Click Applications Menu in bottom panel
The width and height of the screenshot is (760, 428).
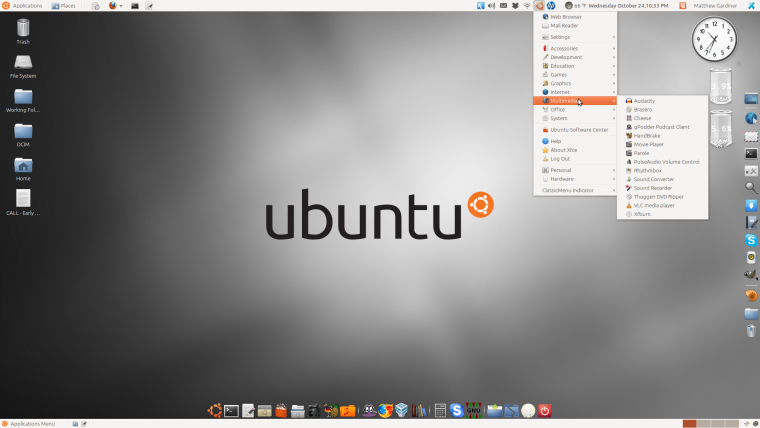click(28, 424)
